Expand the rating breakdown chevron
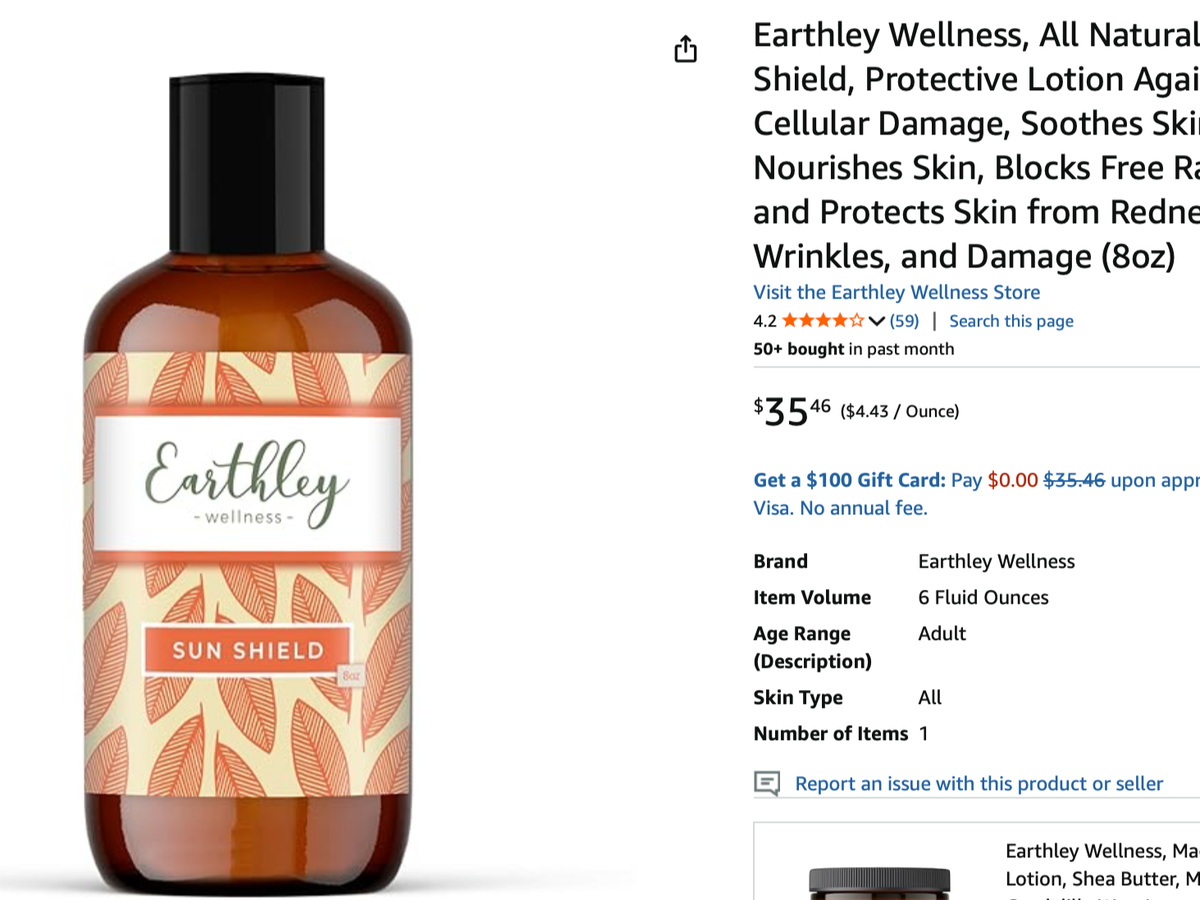The height and width of the screenshot is (900, 1200). click(x=877, y=321)
